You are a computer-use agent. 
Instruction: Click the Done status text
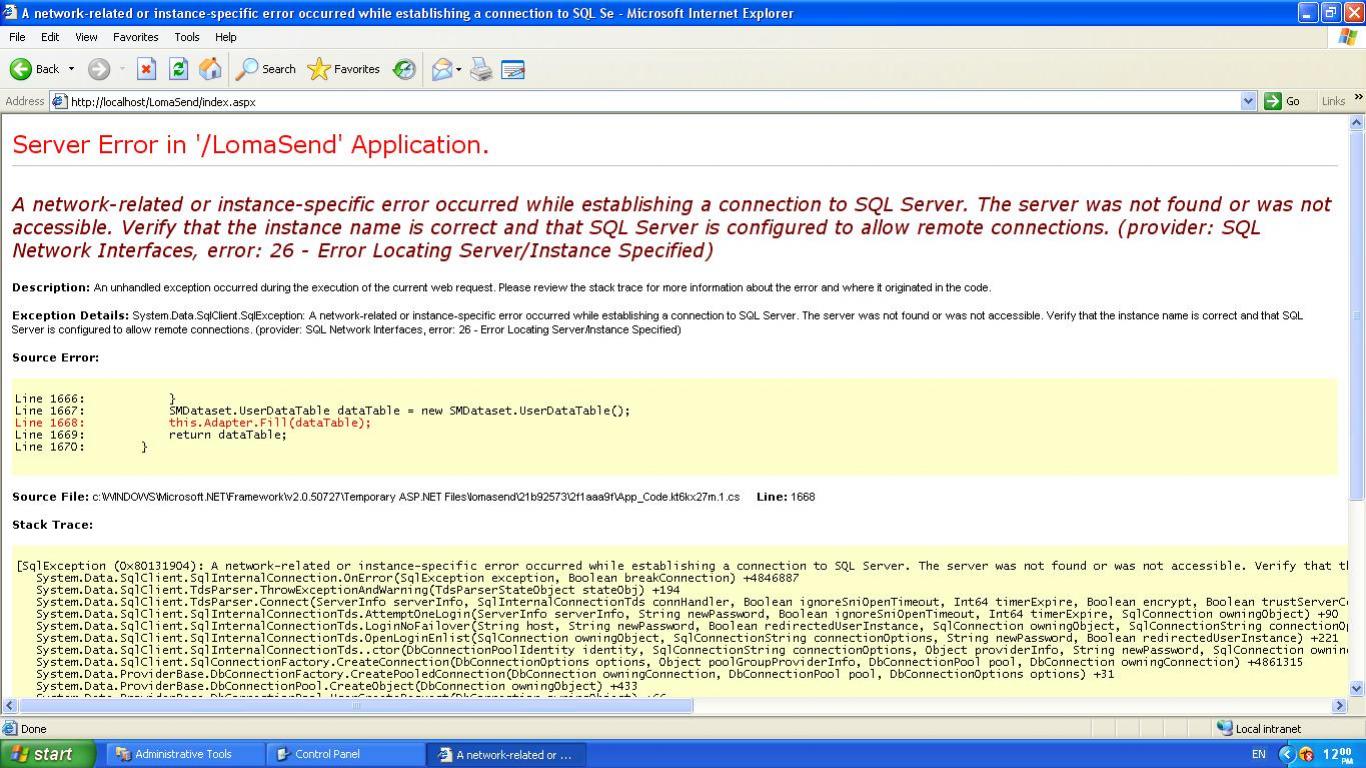coord(33,729)
